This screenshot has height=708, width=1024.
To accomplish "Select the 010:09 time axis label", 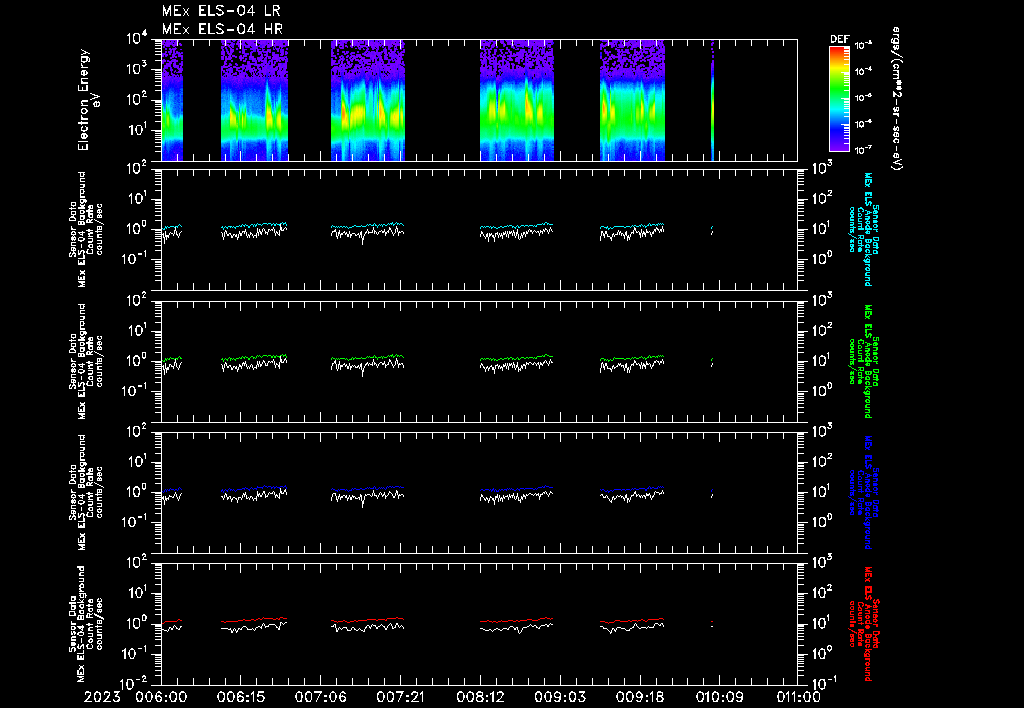I will click(719, 697).
